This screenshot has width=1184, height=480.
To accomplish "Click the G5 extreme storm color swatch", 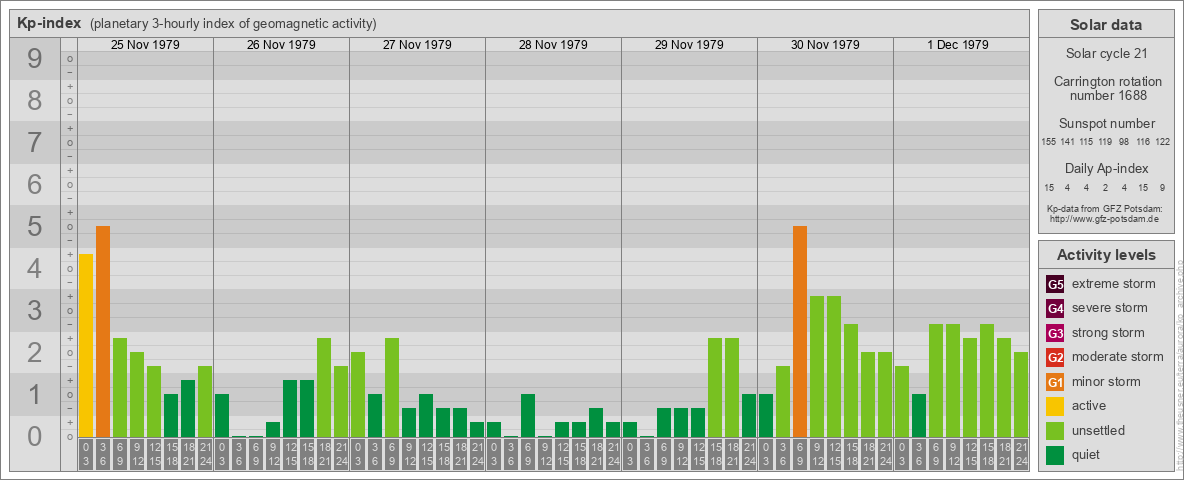I will tap(1055, 285).
